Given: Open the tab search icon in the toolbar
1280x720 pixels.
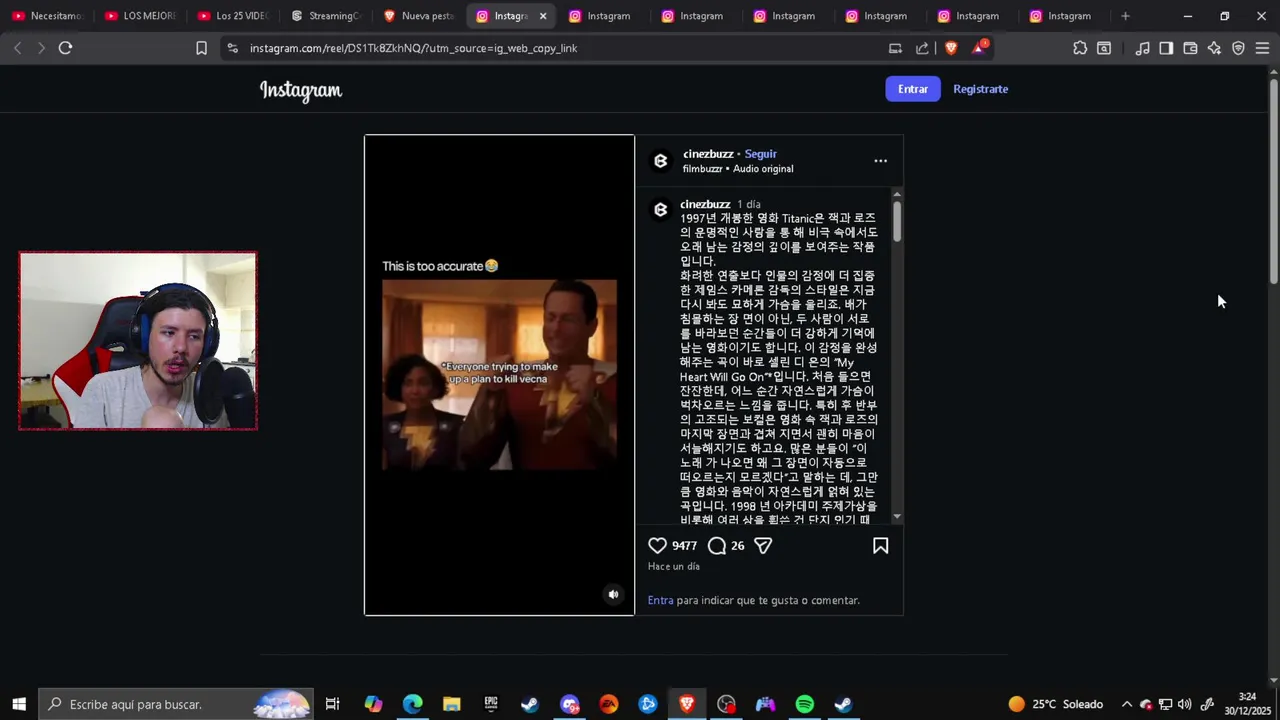Looking at the screenshot, I should tap(1104, 48).
